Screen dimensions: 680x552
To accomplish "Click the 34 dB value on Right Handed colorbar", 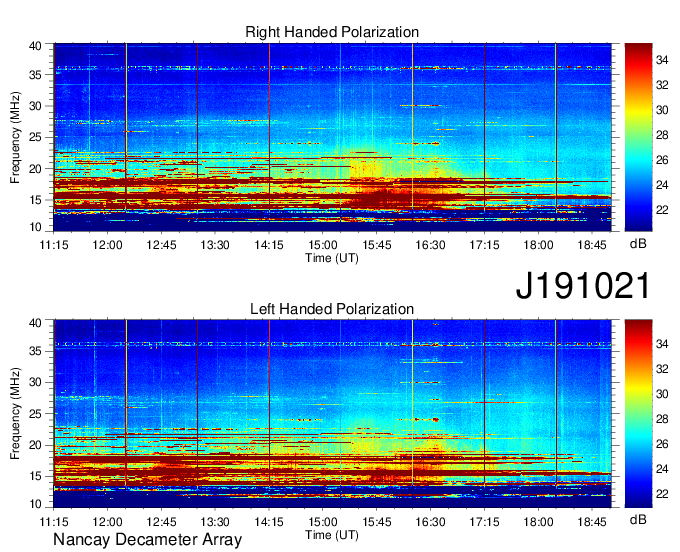I will 662,60.
